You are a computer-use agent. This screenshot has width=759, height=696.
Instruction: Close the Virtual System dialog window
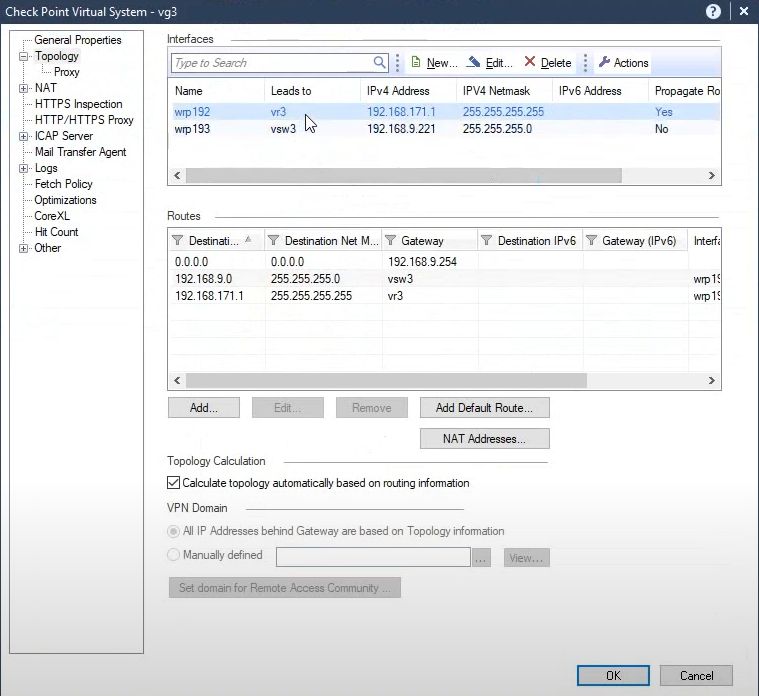[x=744, y=11]
